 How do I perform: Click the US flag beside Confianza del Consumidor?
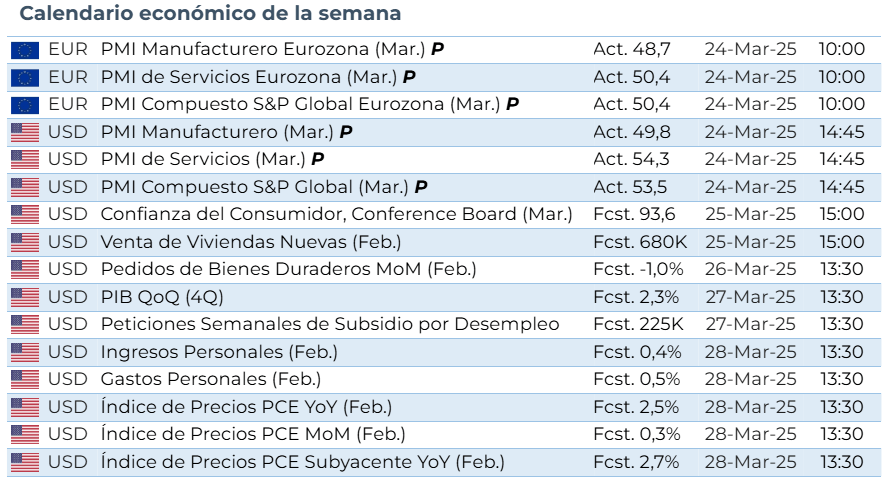tap(24, 214)
